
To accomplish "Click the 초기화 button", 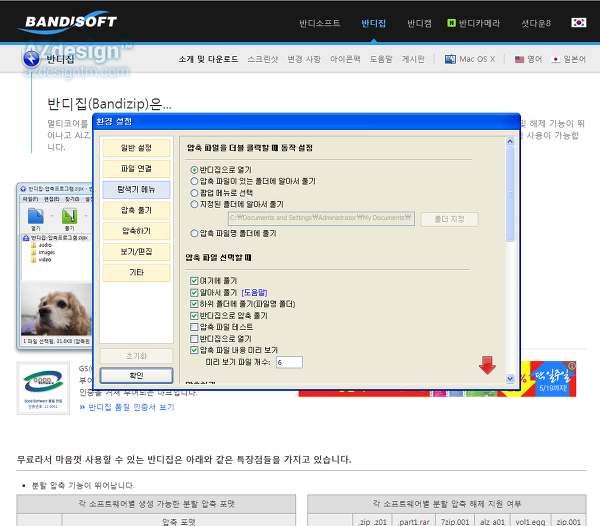I will [x=136, y=356].
